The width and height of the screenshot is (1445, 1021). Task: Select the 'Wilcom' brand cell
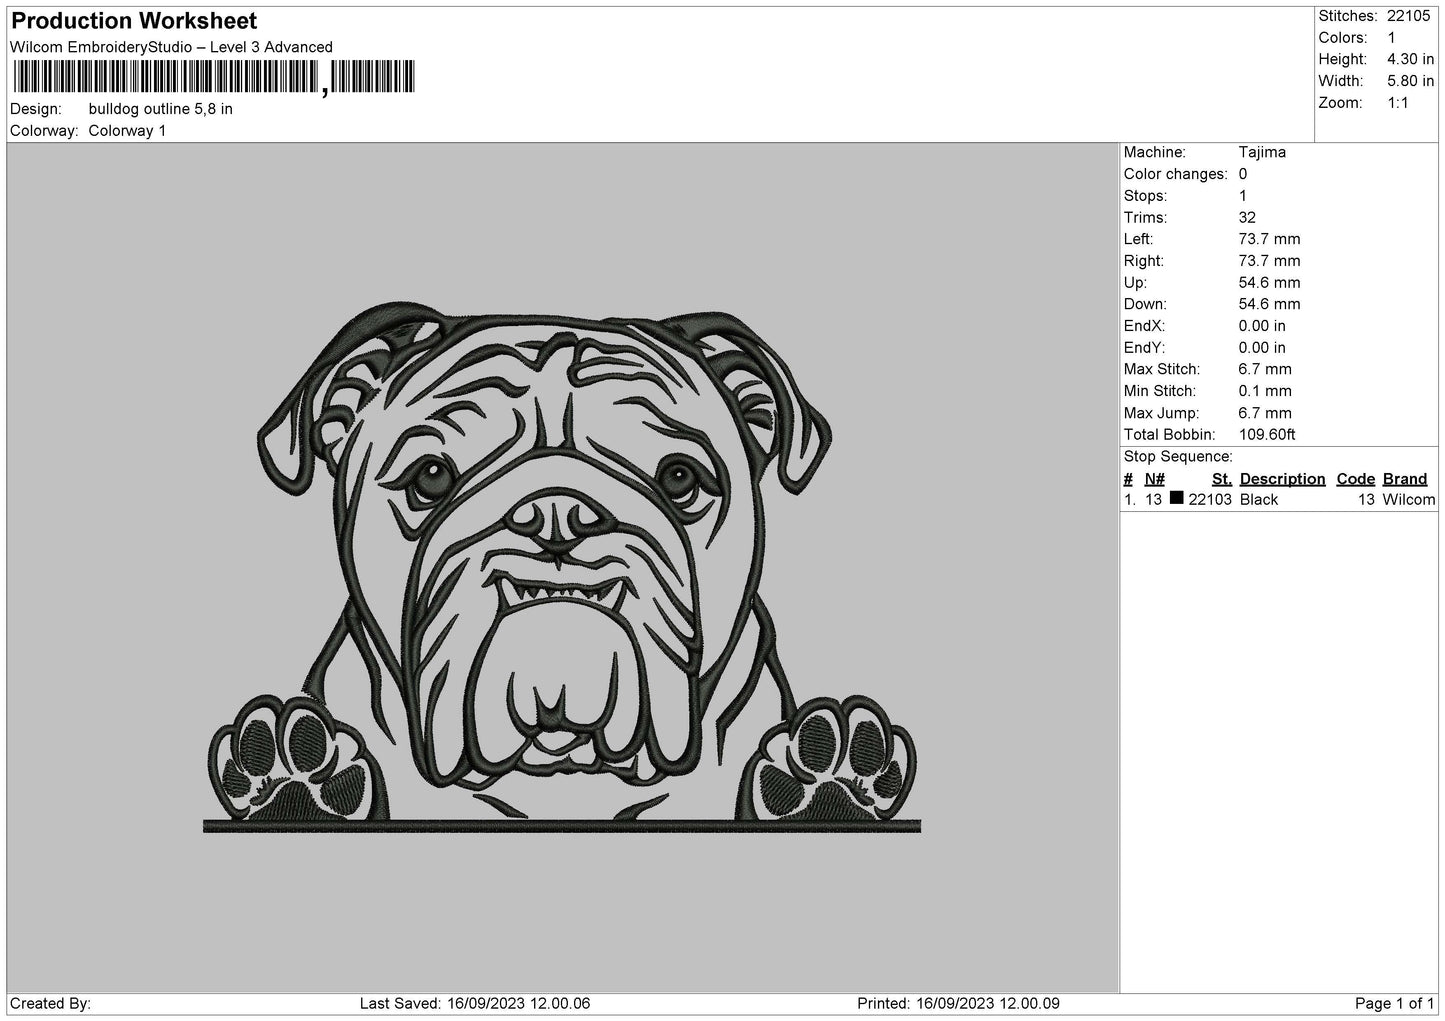click(1409, 500)
